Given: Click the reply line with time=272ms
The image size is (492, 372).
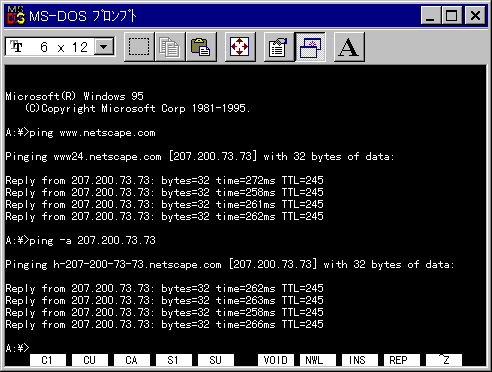Looking at the screenshot, I should 164,181.
